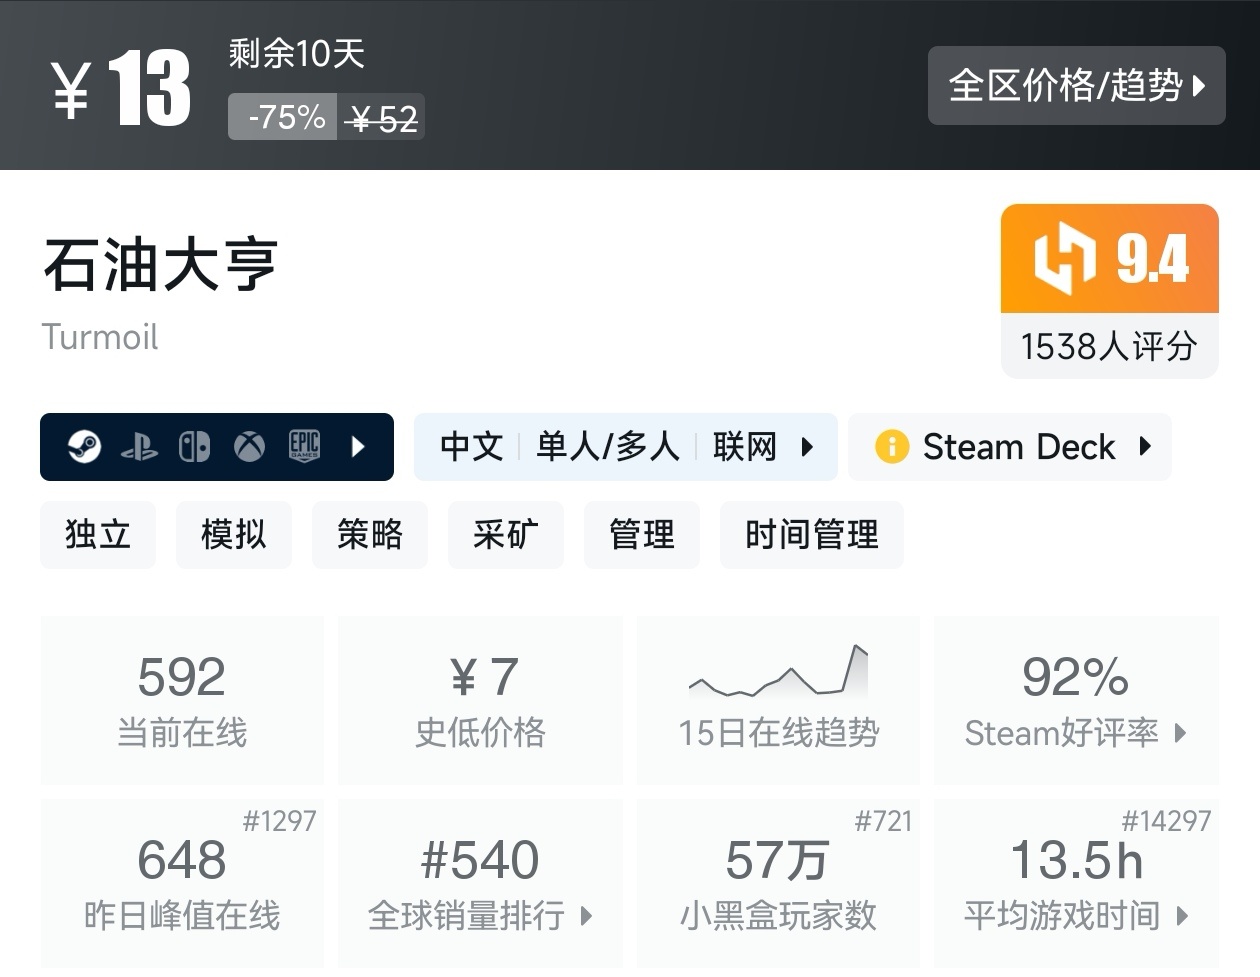The width and height of the screenshot is (1260, 977).
Task: Expand the platform list arrow
Action: pos(358,447)
